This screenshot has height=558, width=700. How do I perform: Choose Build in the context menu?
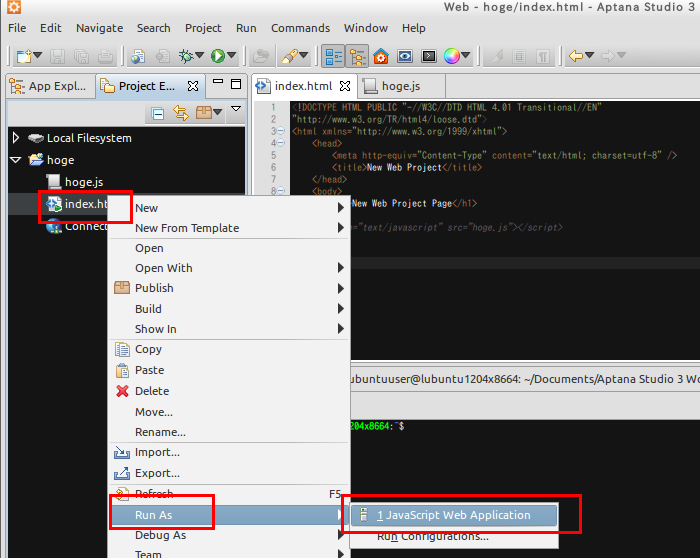click(x=229, y=309)
